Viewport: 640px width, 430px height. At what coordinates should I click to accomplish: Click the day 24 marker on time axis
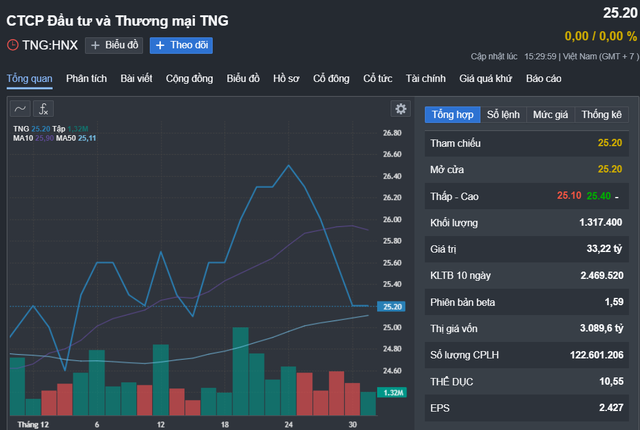tap(289, 424)
